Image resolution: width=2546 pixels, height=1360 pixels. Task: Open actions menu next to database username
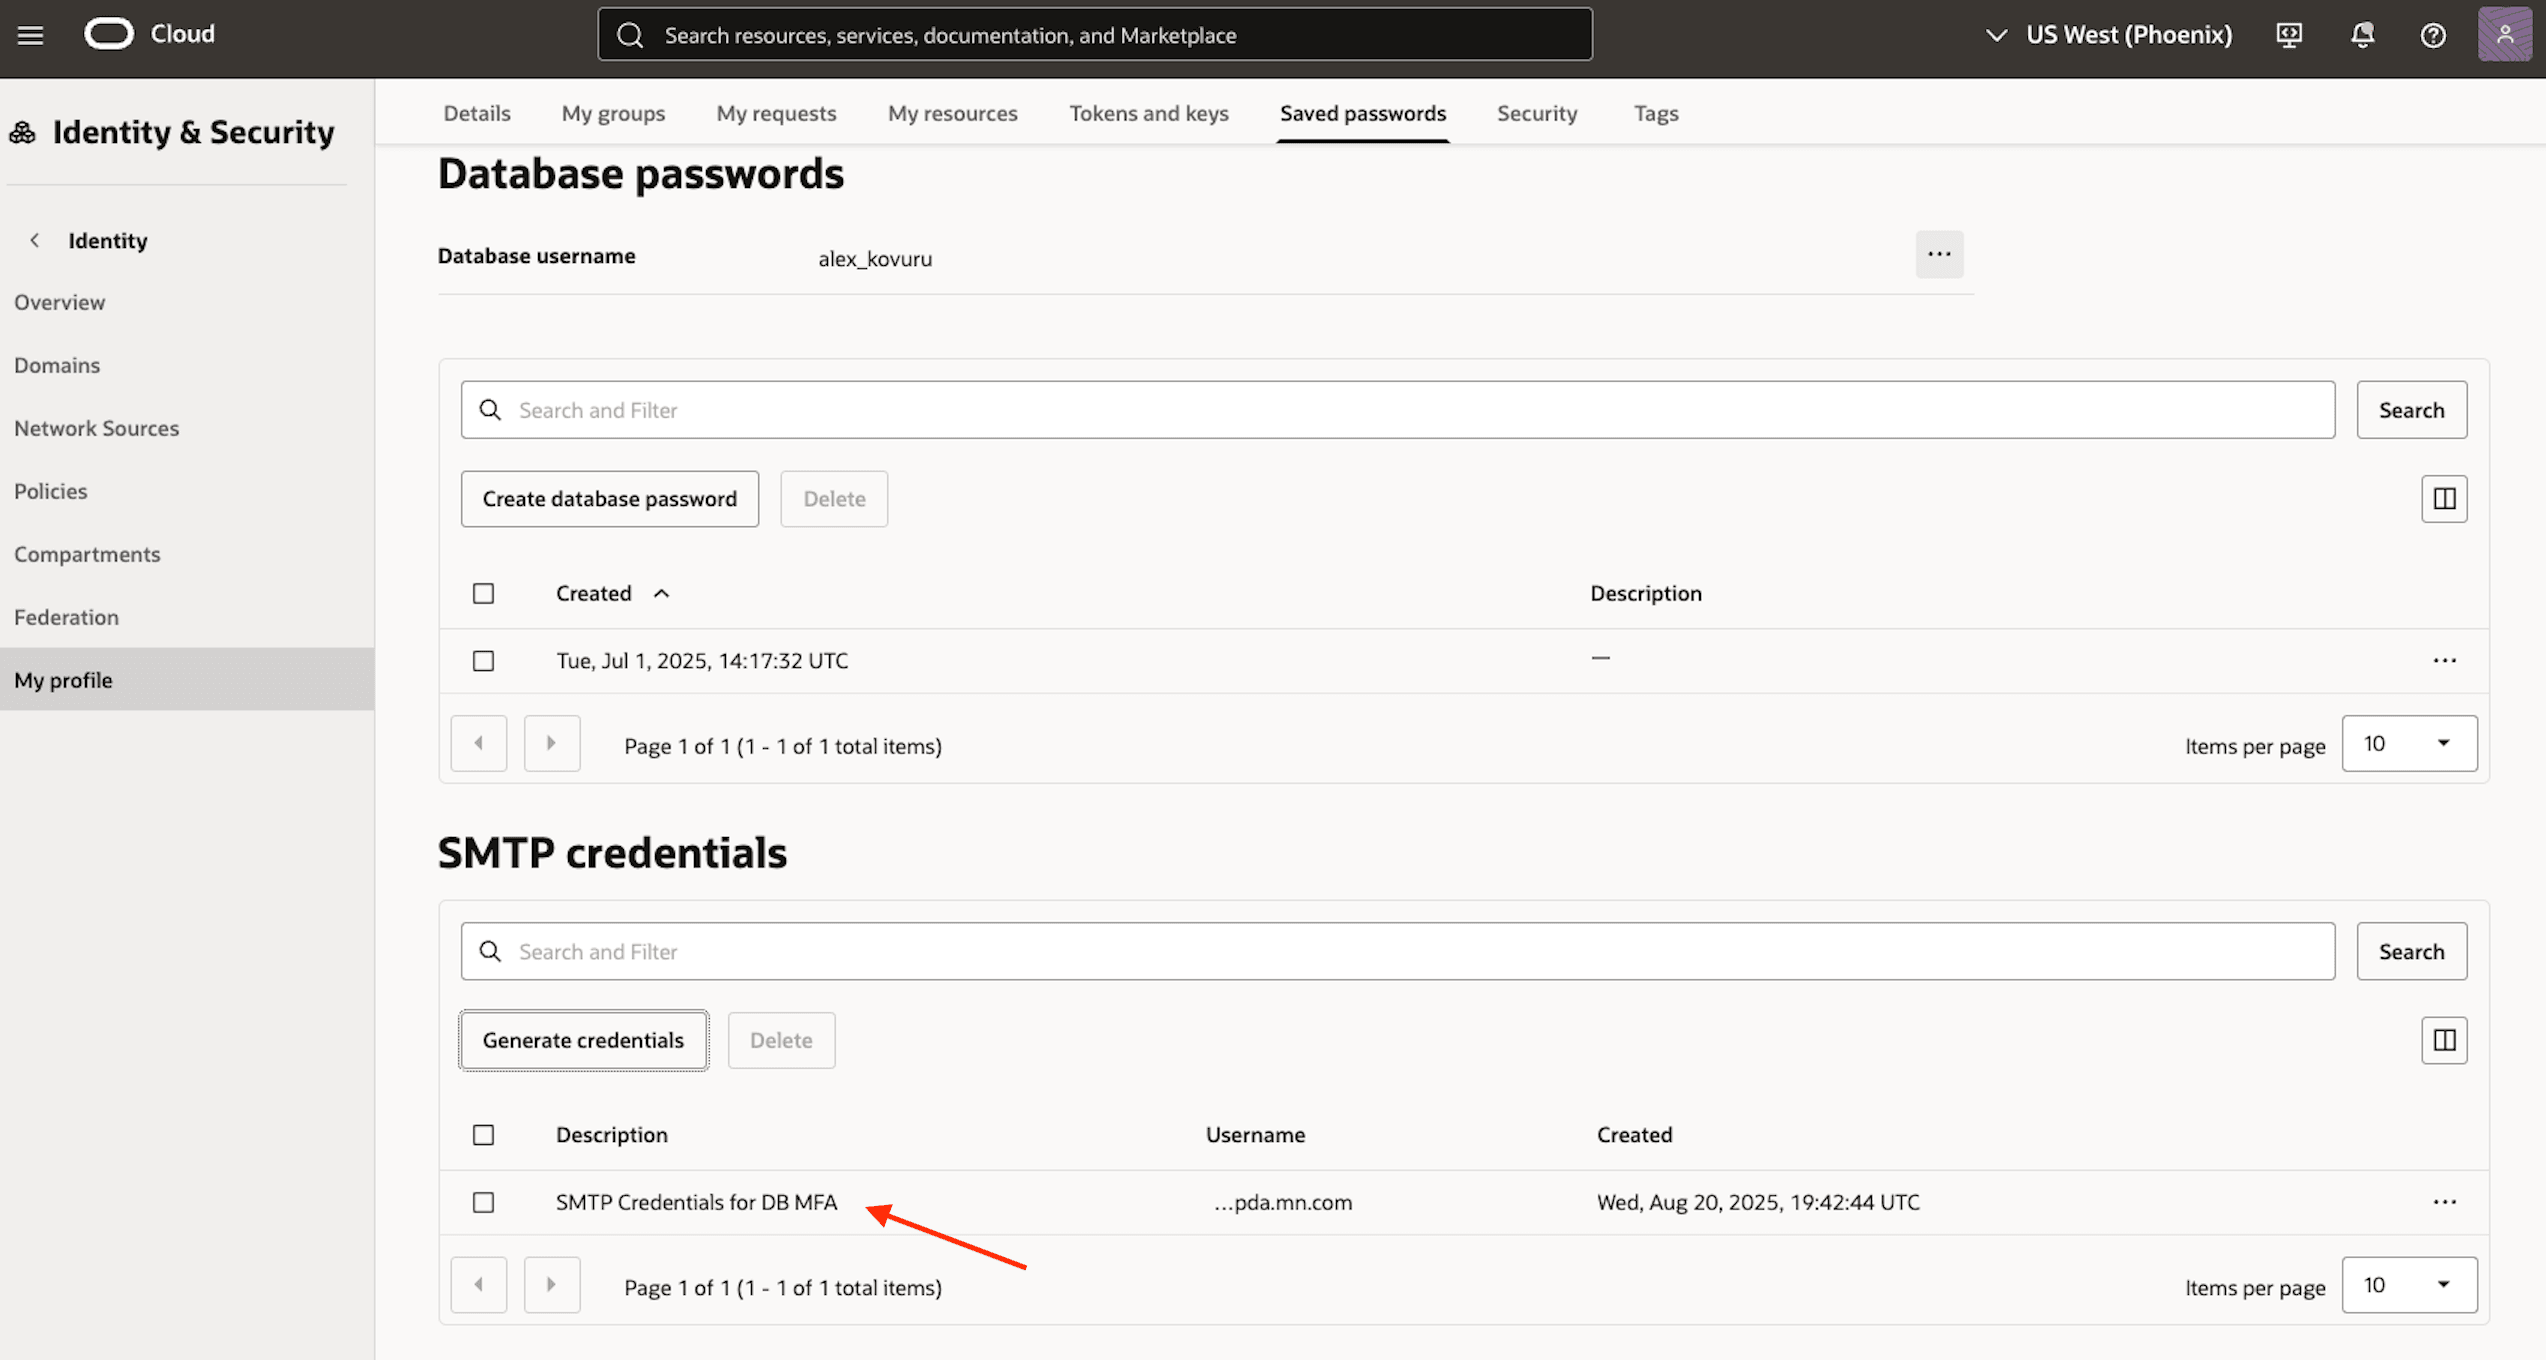pos(1939,254)
